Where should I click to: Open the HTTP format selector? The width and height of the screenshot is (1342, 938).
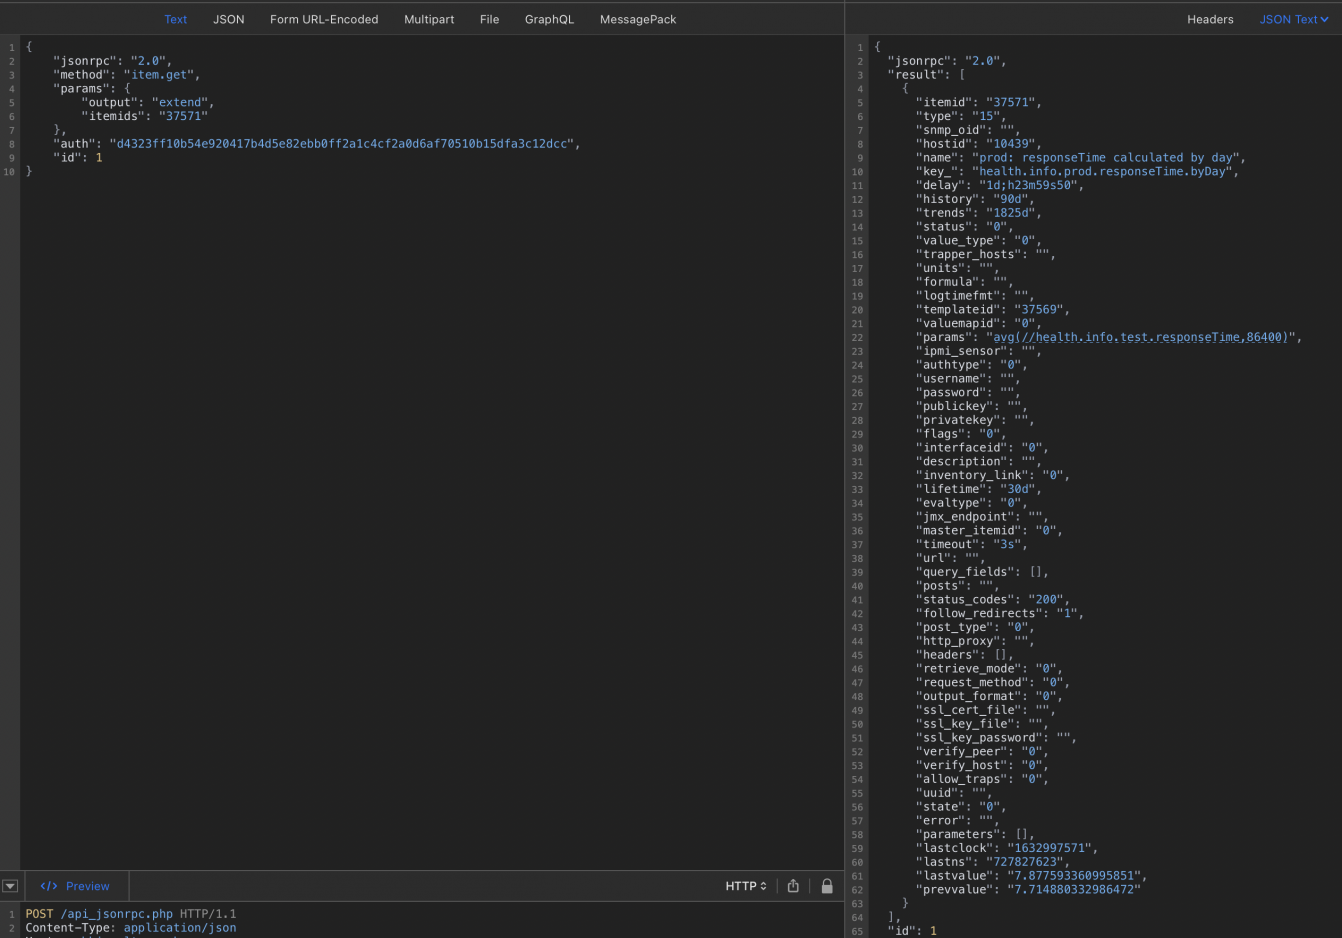point(745,886)
